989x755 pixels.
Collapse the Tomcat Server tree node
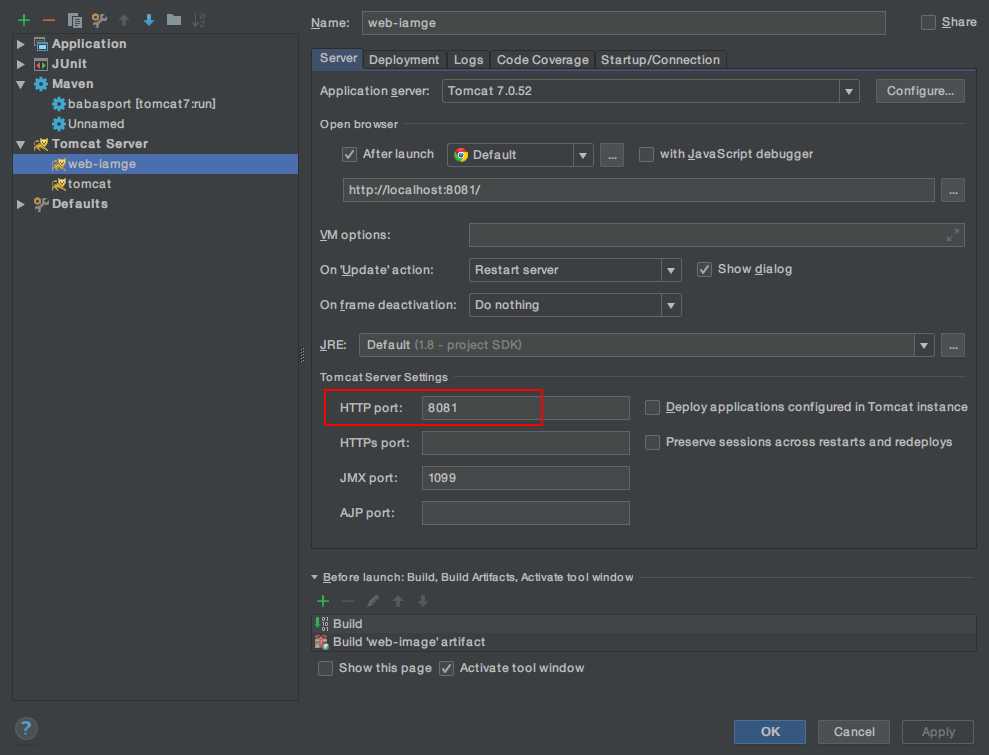pos(21,144)
